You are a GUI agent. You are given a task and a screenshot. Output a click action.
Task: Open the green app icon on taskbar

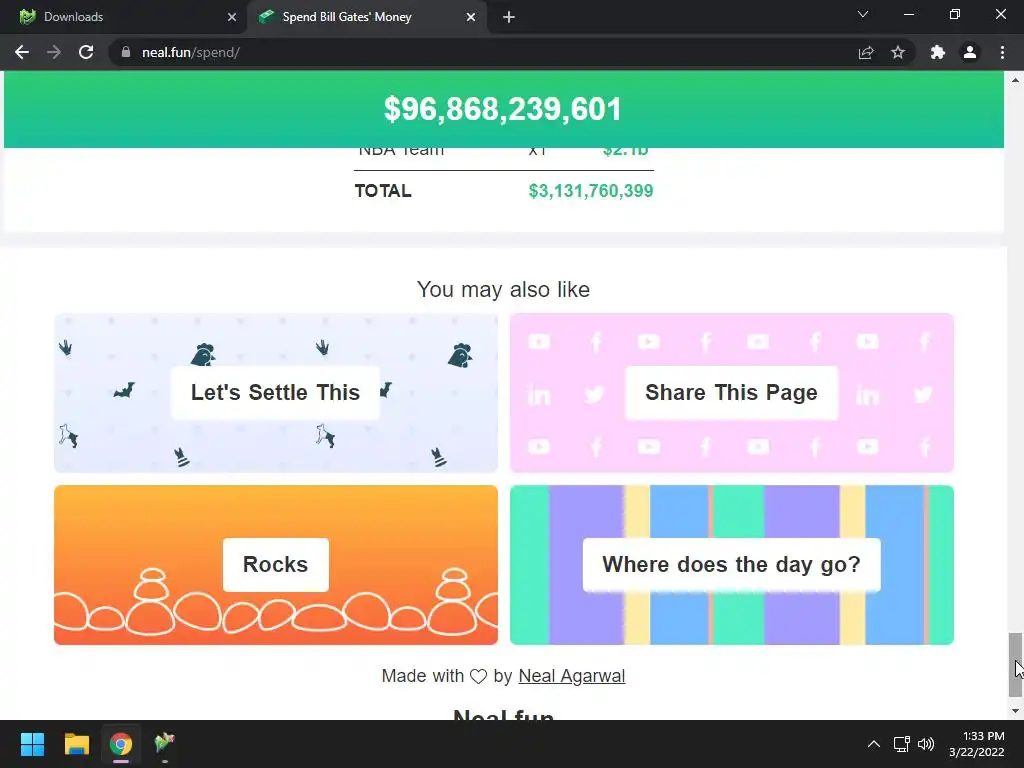pyautogui.click(x=165, y=744)
